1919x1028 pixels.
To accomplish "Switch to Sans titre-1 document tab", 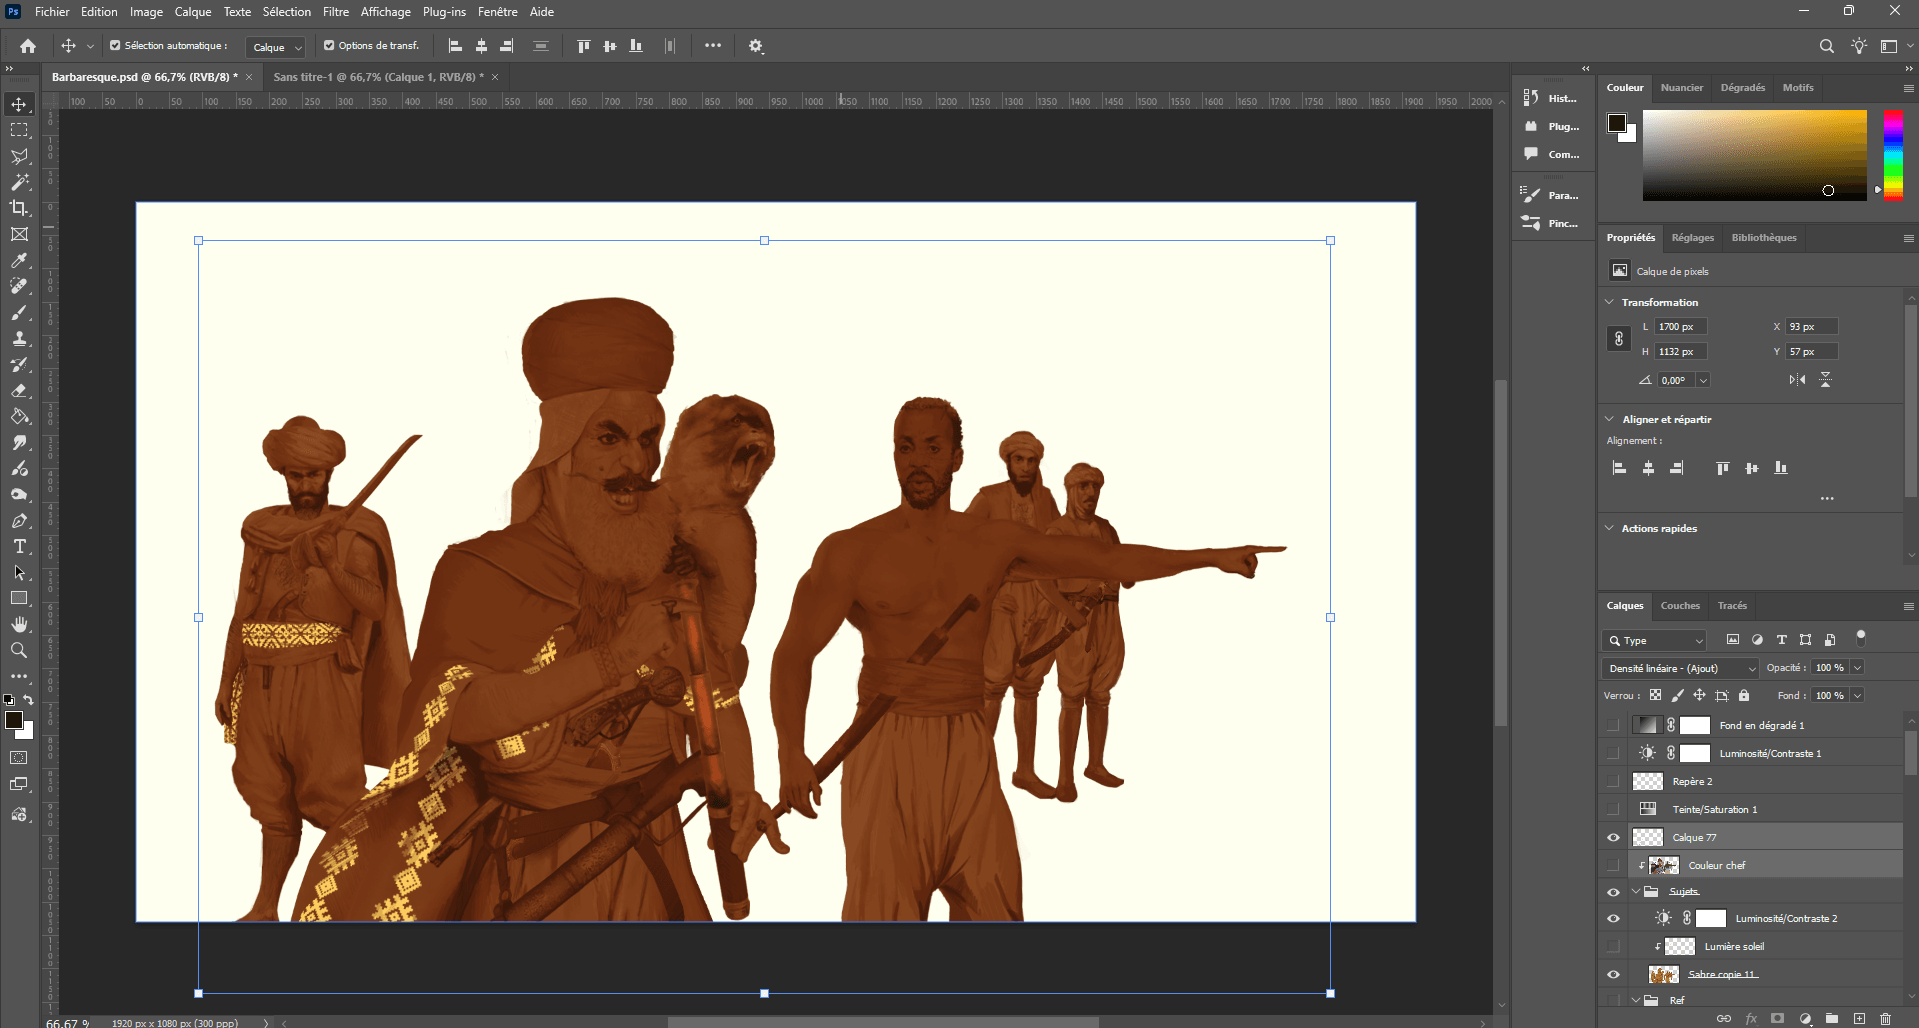I will tap(378, 77).
